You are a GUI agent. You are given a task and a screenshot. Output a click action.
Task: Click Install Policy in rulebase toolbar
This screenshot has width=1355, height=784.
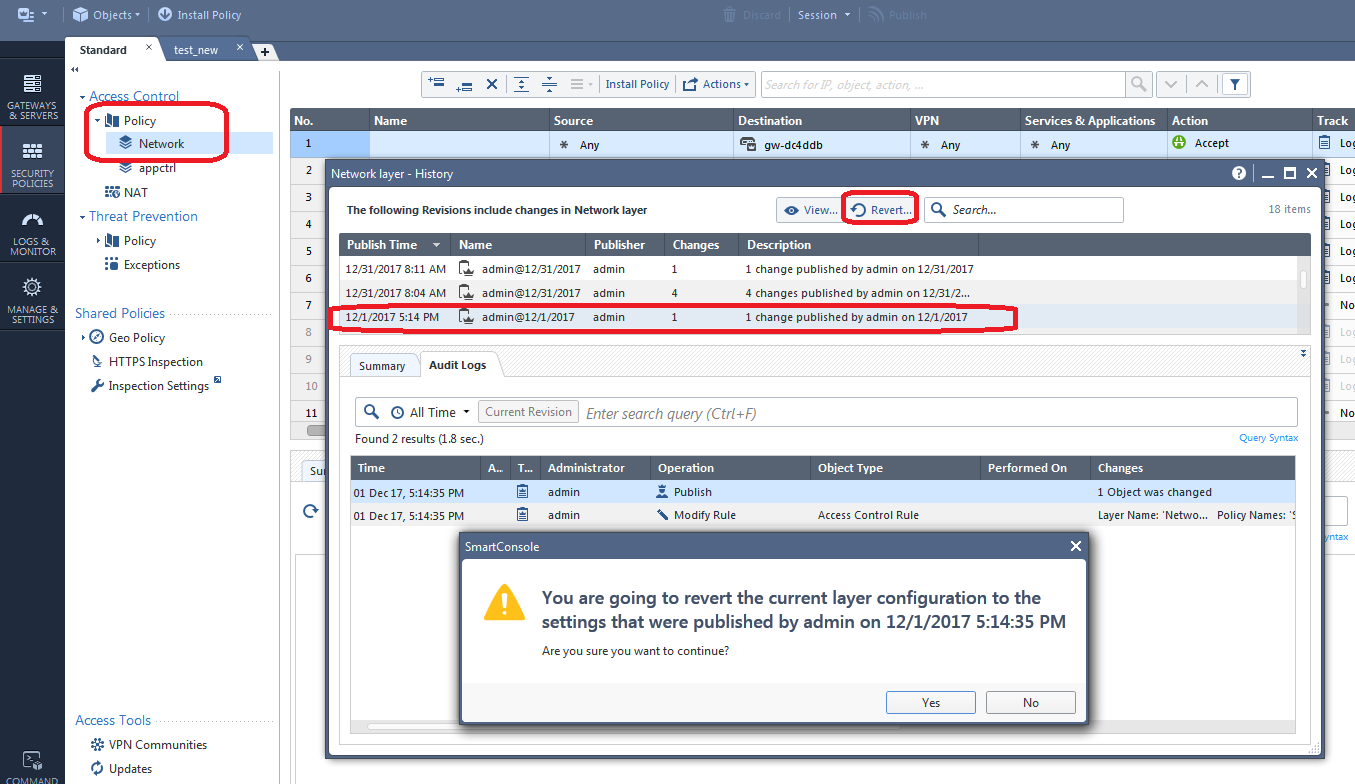637,84
